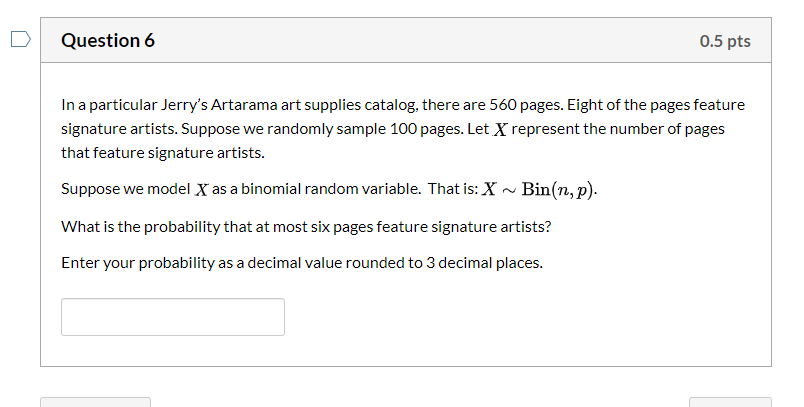Click the word 'Jerry's' in the first line
Screen dimensions: 804x407
tap(184, 105)
